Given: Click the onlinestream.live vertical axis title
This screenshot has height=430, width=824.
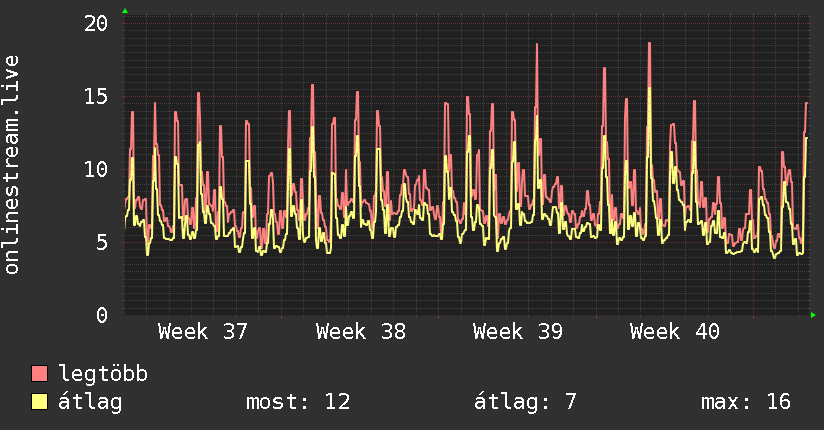Looking at the screenshot, I should [11, 165].
